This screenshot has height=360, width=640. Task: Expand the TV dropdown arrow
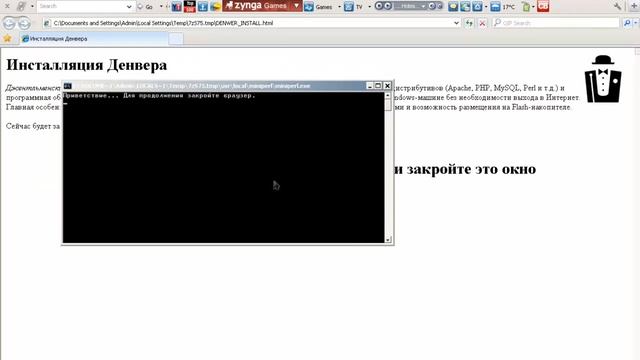(369, 7)
